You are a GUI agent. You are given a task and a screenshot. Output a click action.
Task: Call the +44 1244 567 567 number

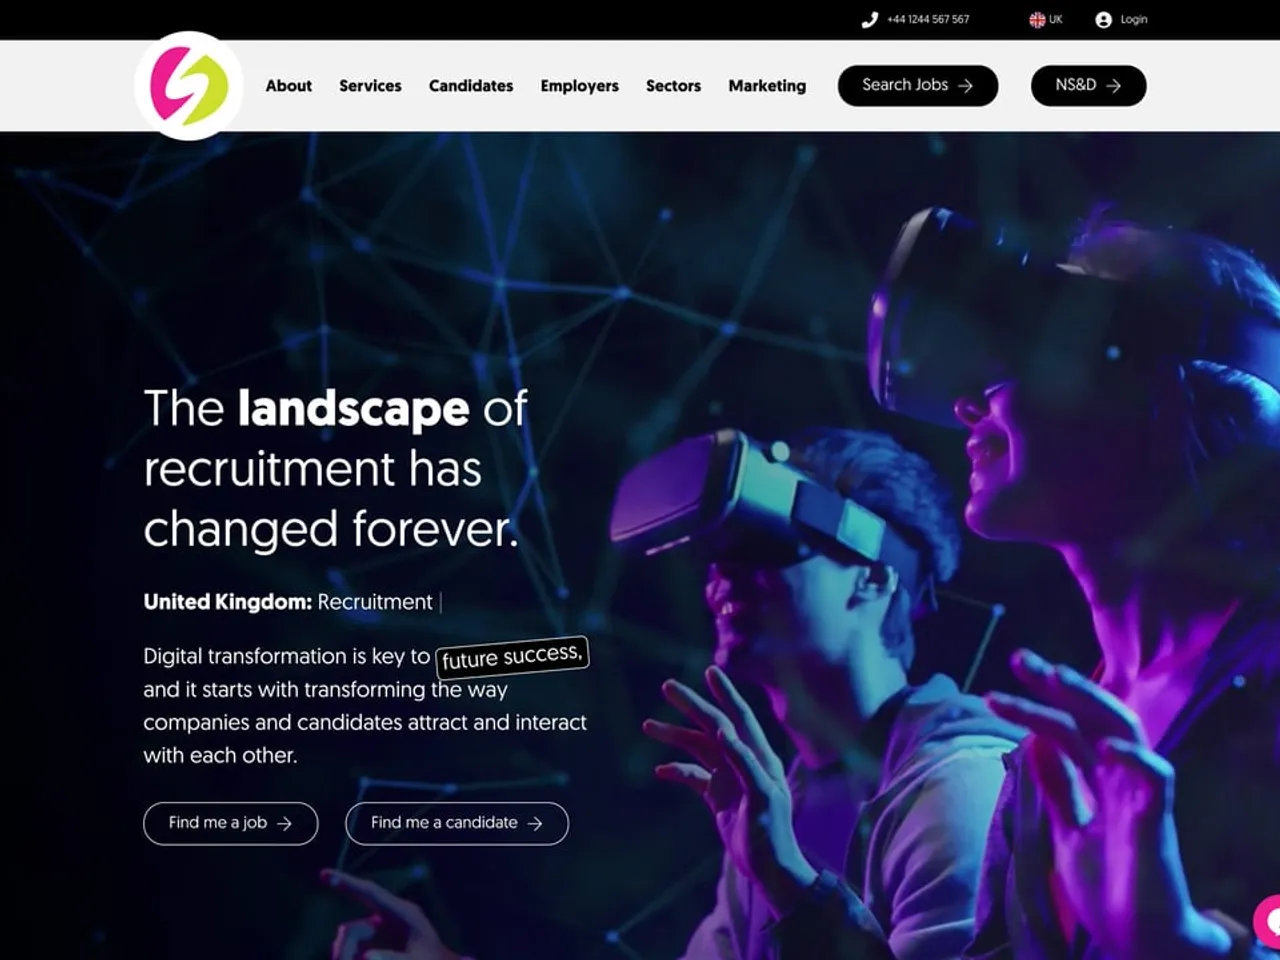[x=928, y=20]
